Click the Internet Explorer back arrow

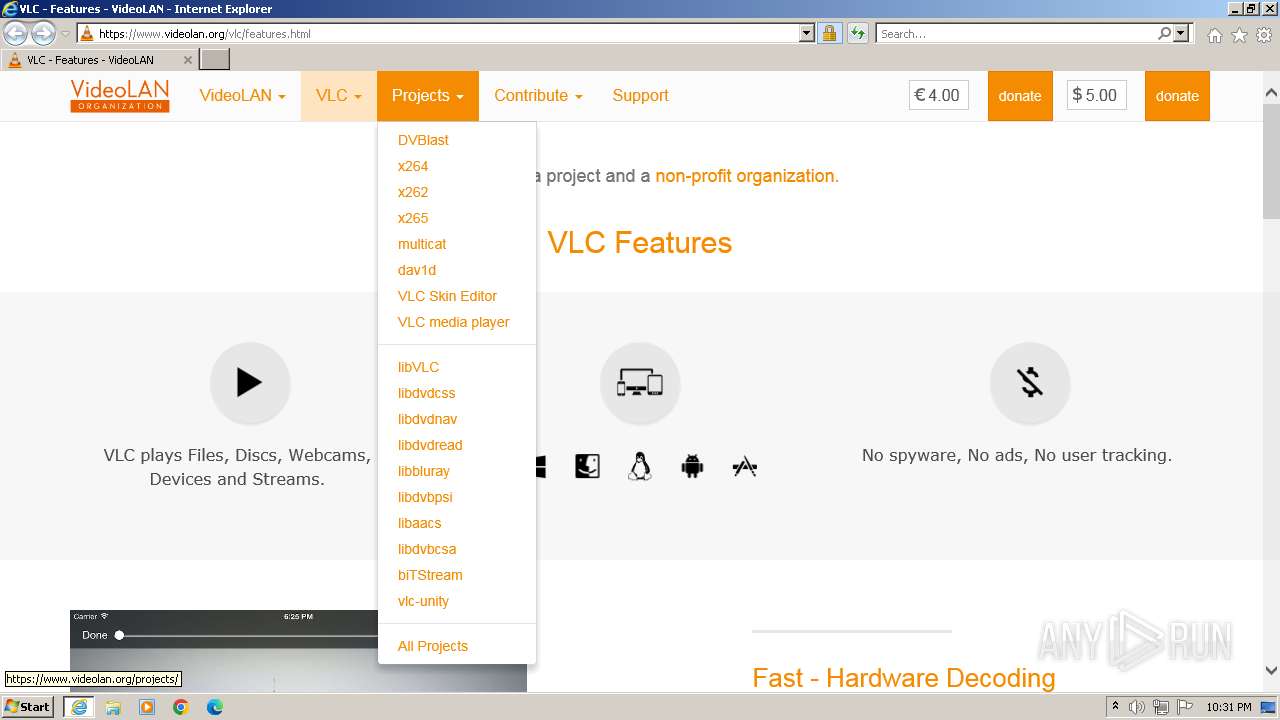16,33
